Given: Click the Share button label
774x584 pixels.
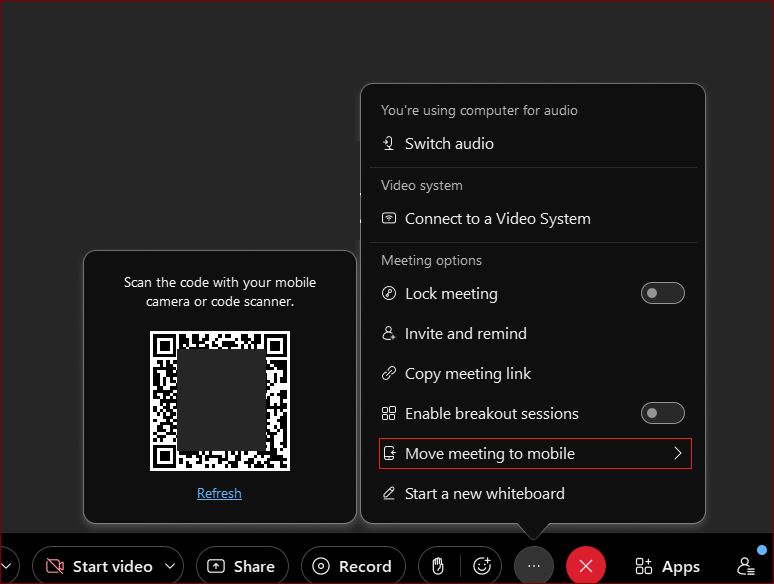Looking at the screenshot, I should [x=254, y=566].
